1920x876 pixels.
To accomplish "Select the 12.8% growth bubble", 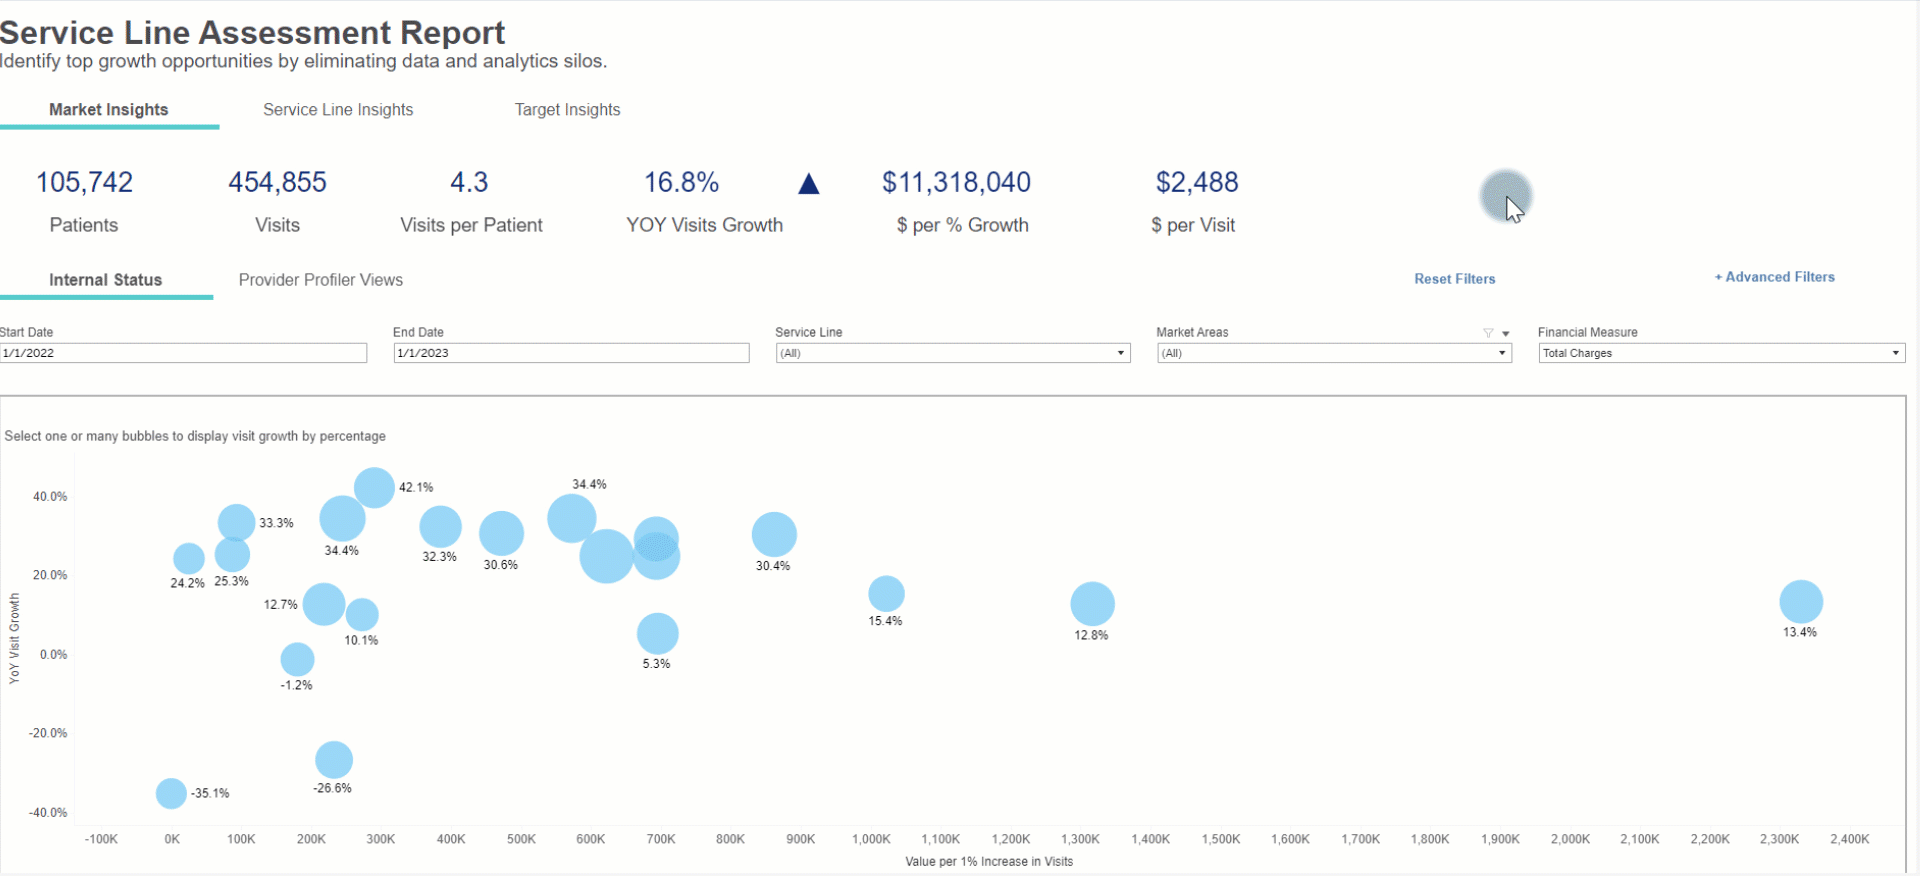I will 1092,604.
